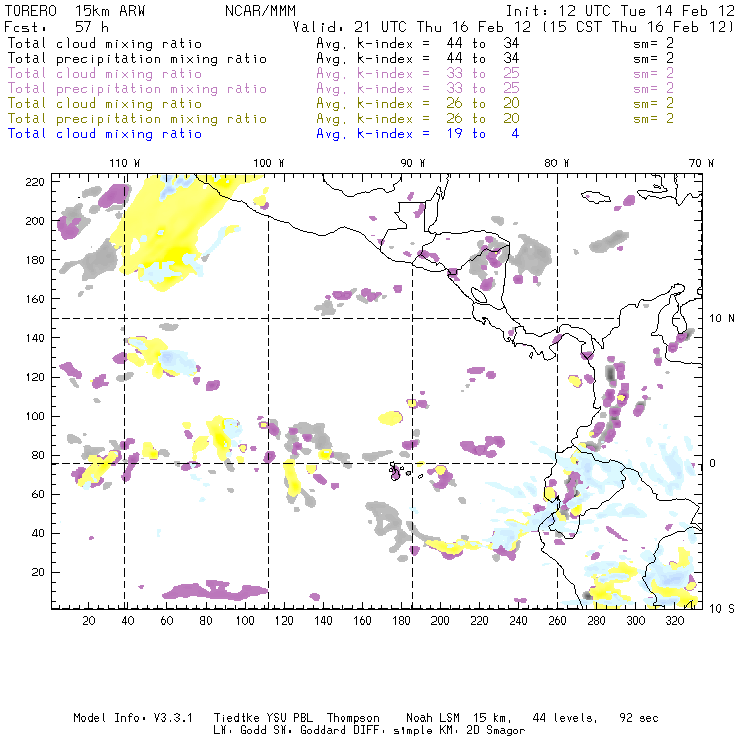740x740 pixels.
Task: Click the '44 levels' footer text
Action: pos(565,718)
